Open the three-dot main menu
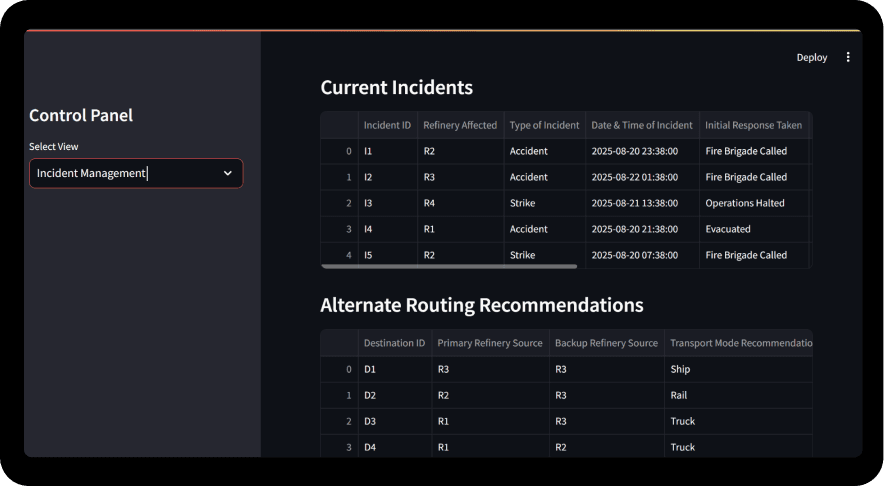This screenshot has width=884, height=486. point(848,57)
